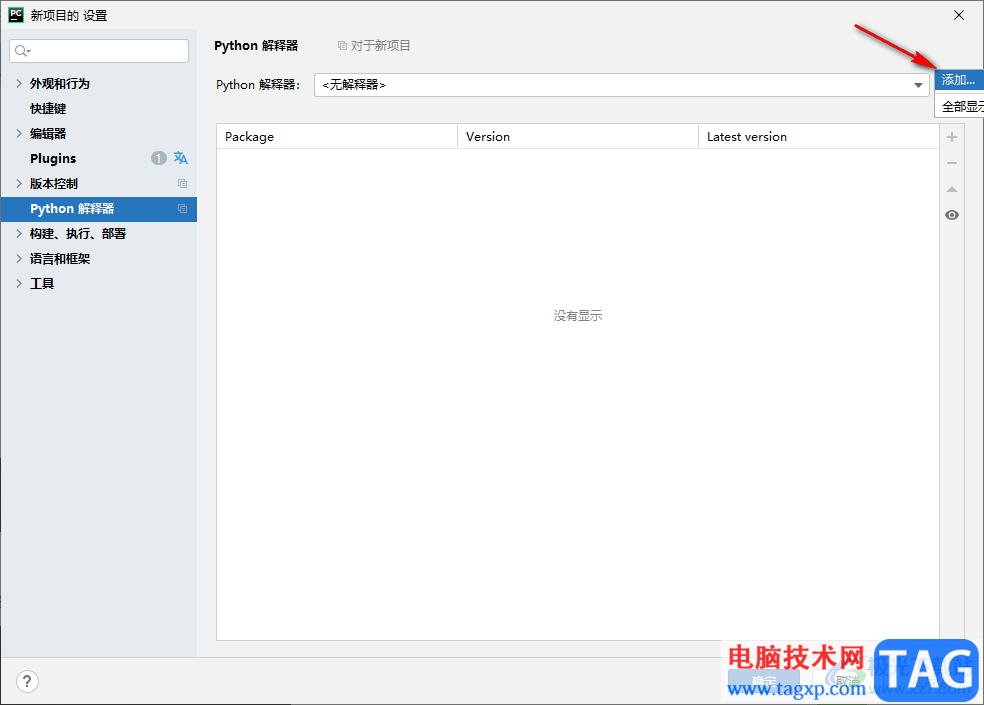Screen dimensions: 984x705
Task: Choose 添加... from the popup menu
Action: pos(959,80)
